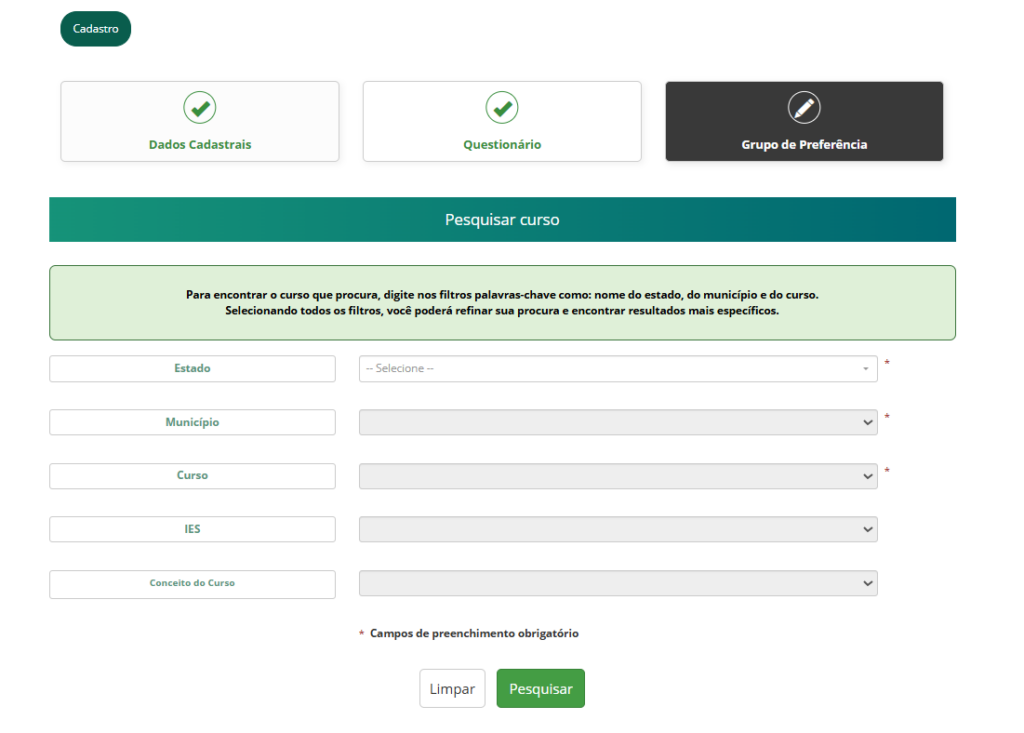Click the Cadastro pill button
The height and width of the screenshot is (733, 1024).
(x=96, y=29)
